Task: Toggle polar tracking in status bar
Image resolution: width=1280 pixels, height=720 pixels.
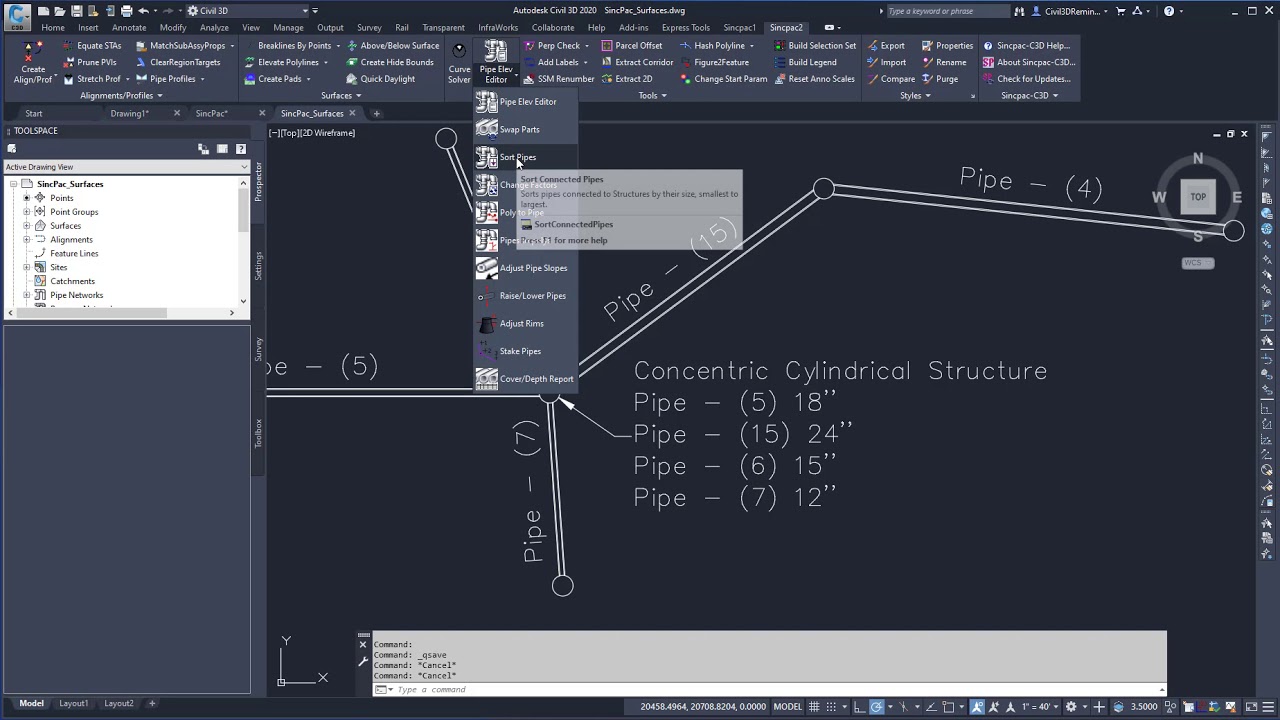Action: click(x=877, y=707)
